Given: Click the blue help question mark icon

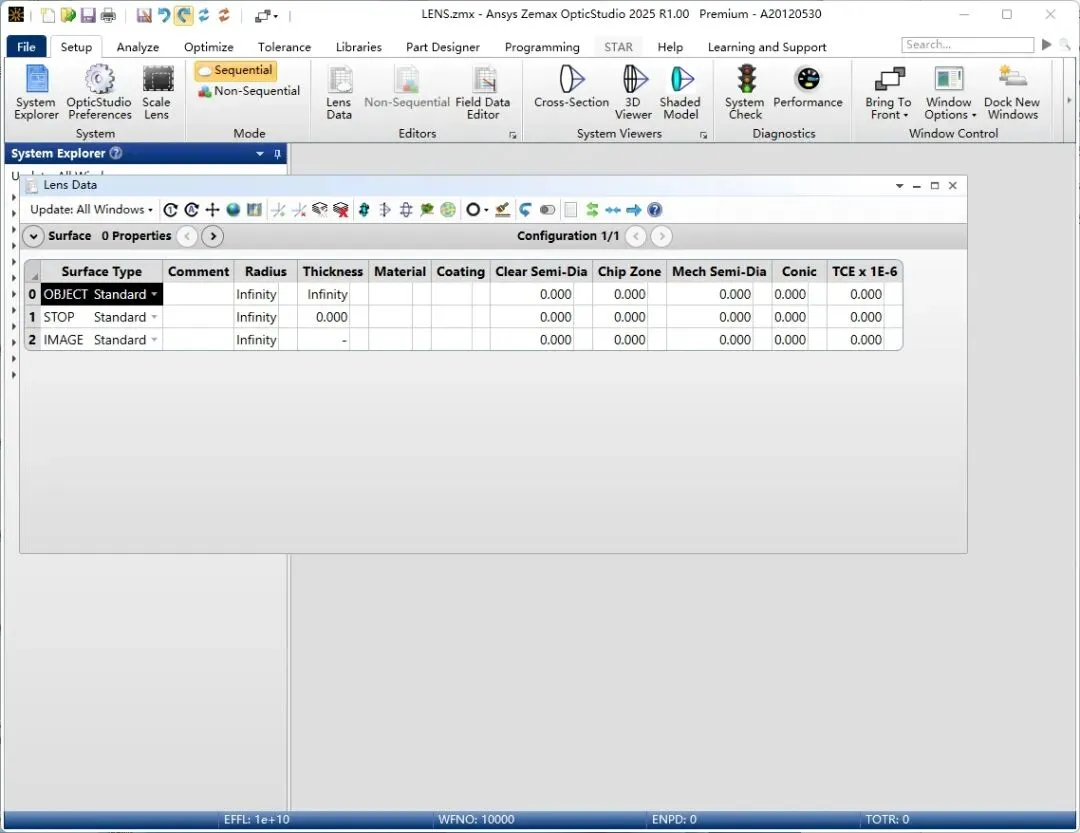Looking at the screenshot, I should pyautogui.click(x=654, y=209).
